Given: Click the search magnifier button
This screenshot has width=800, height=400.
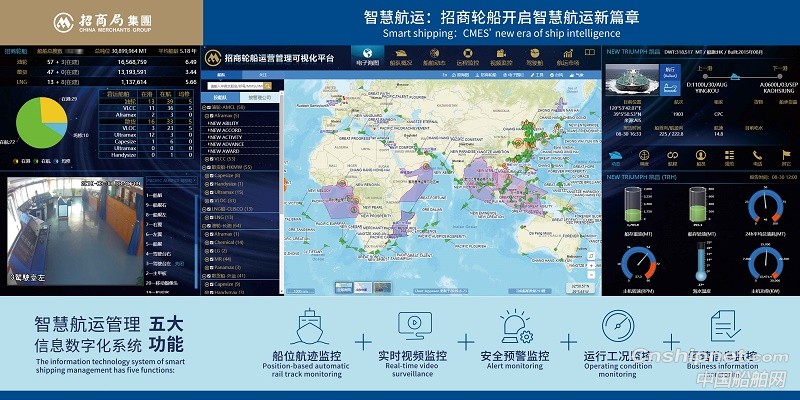Looking at the screenshot, I should coord(267,86).
